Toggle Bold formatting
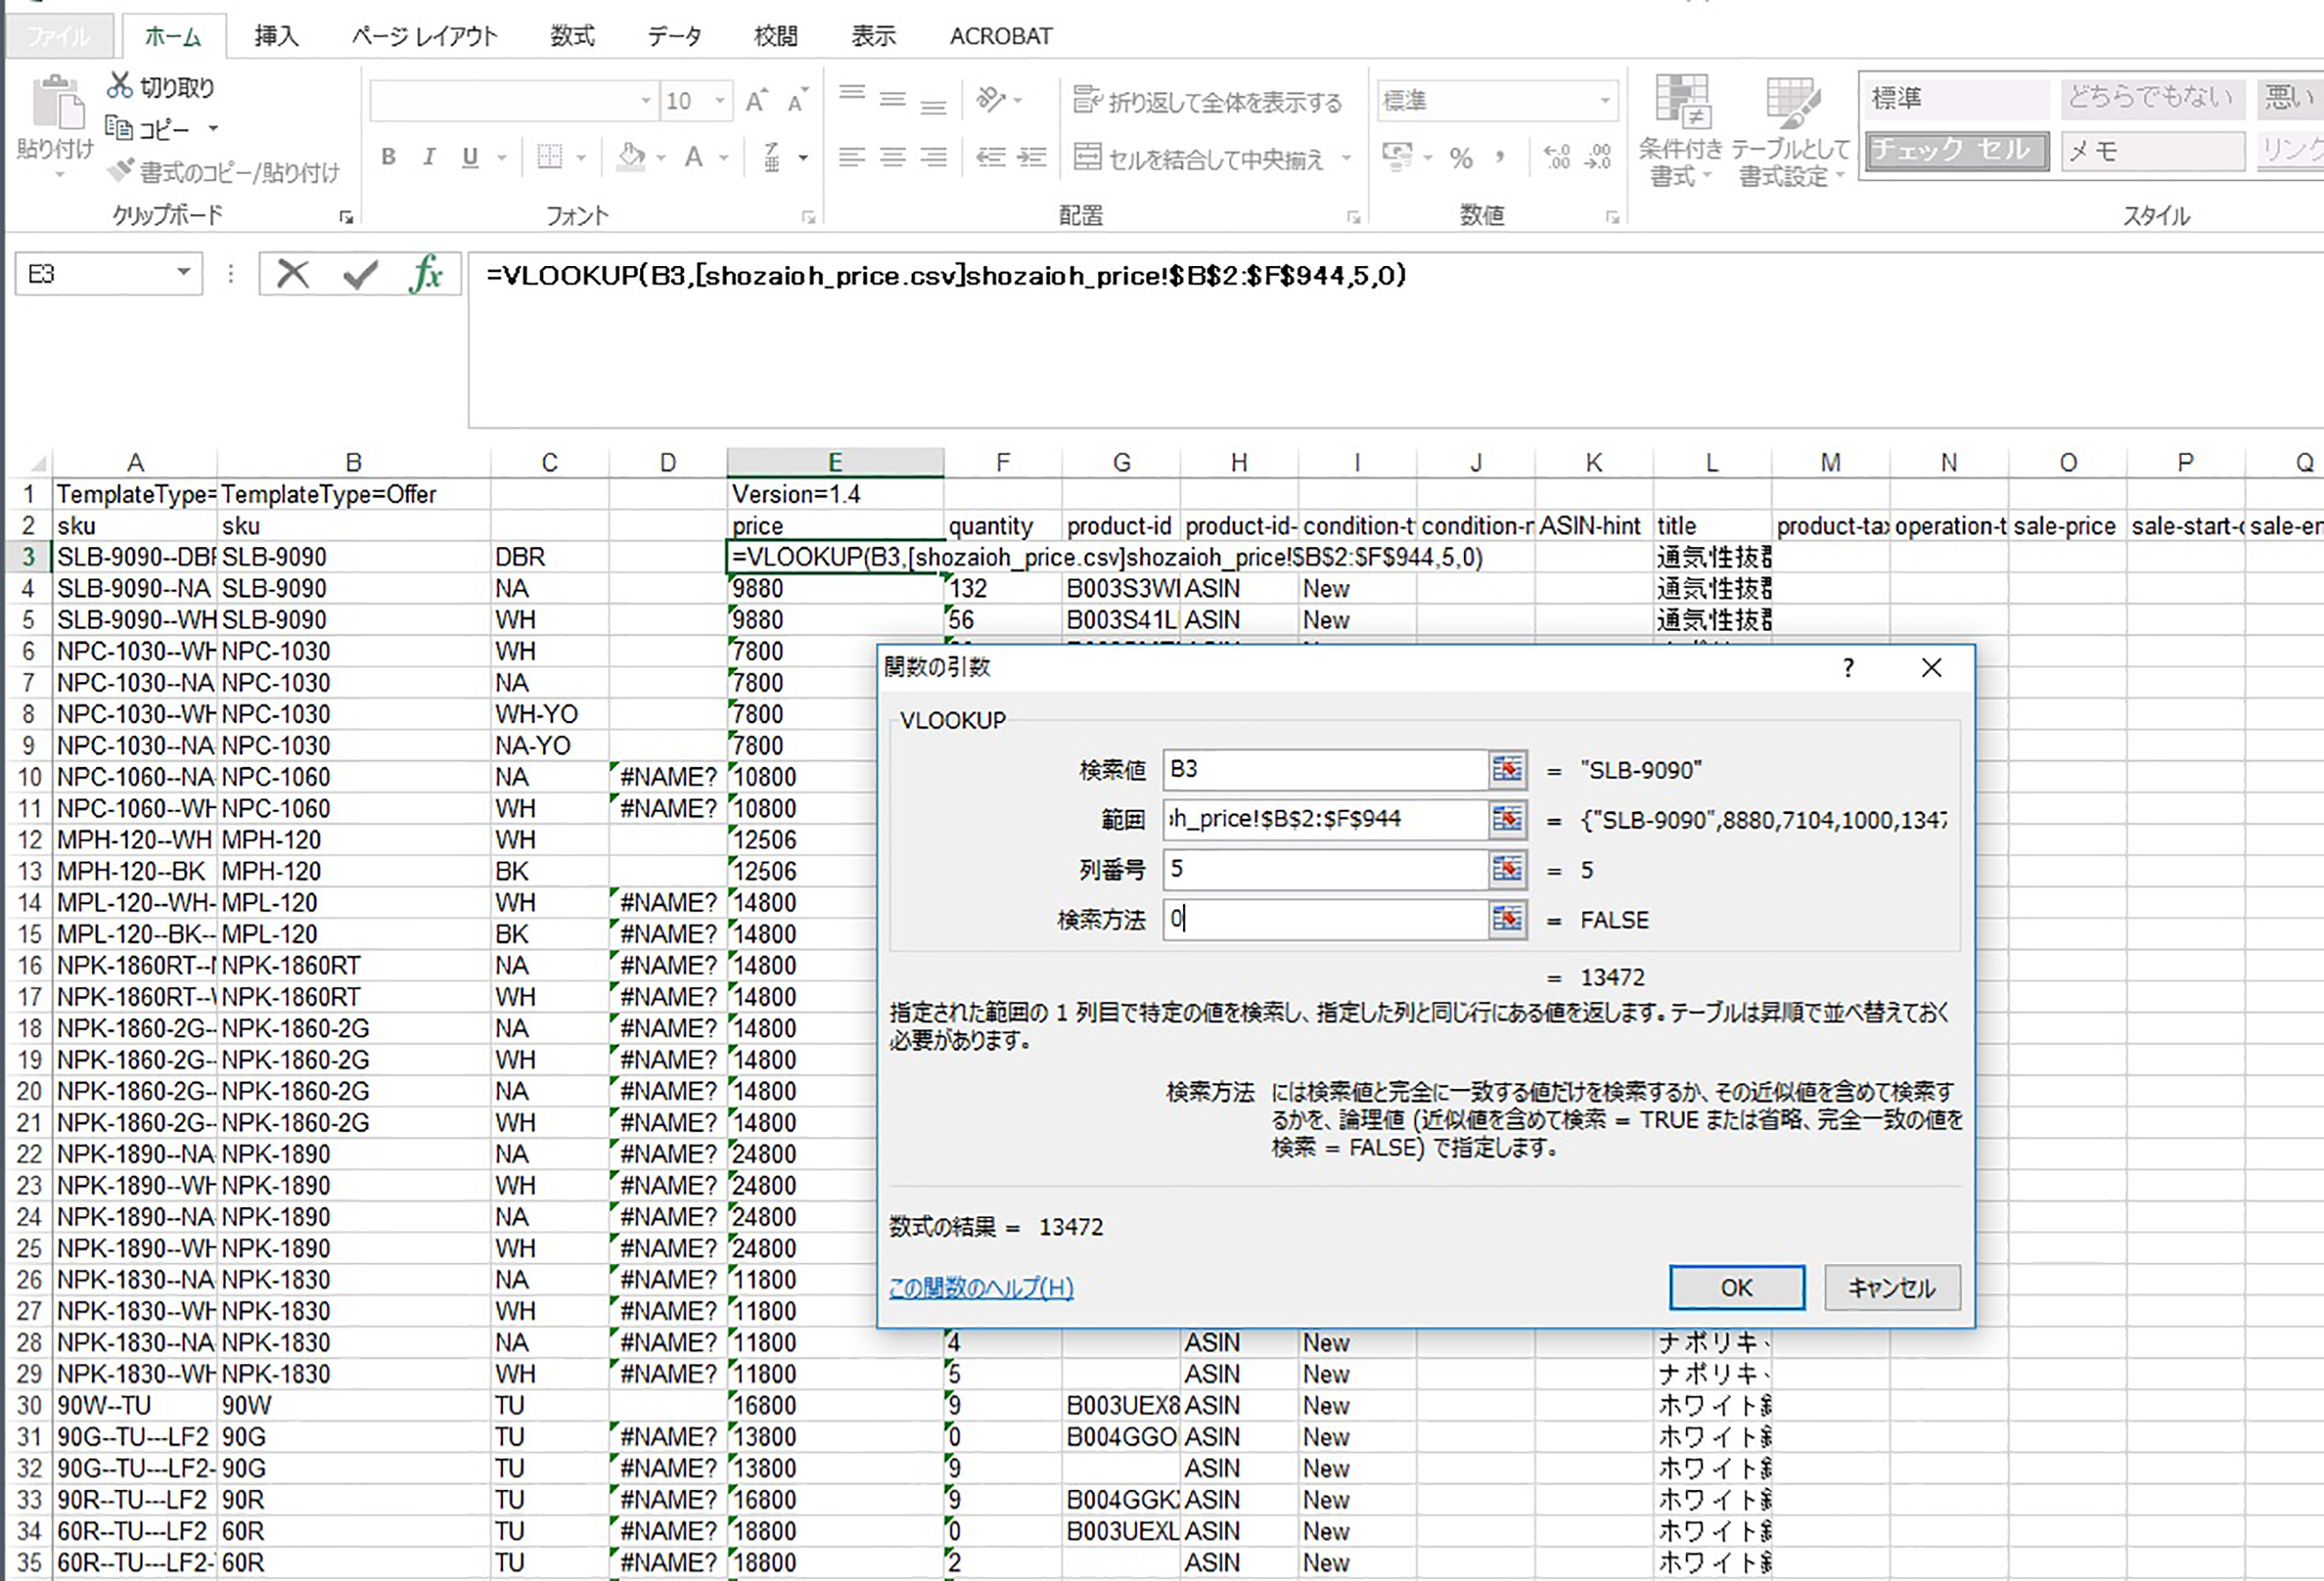Screen dimensions: 2324x1581 tap(388, 157)
